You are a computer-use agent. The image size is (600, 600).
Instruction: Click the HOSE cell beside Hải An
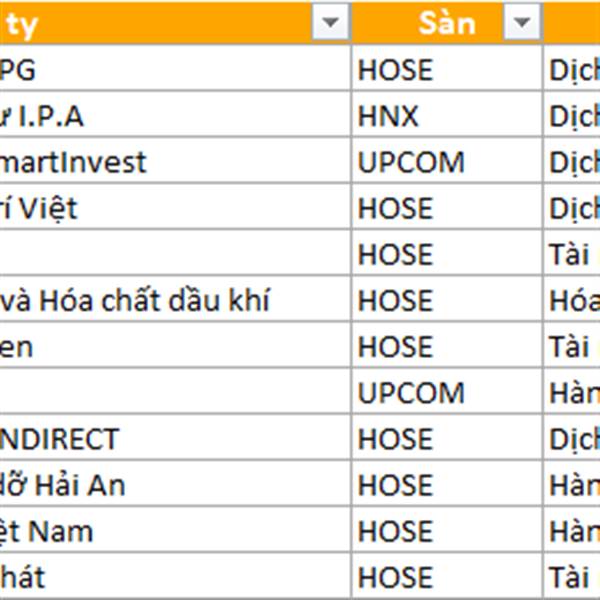447,483
